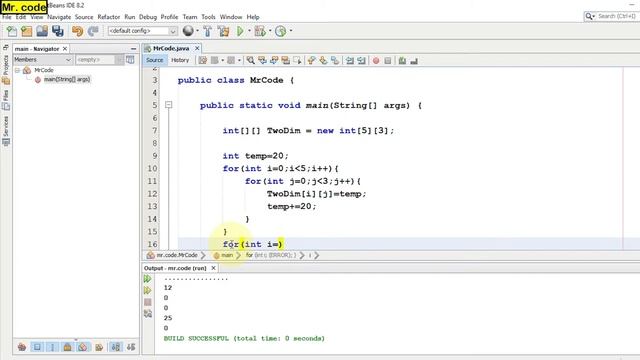Select main(String[] args) in Navigator
Image resolution: width=640 pixels, height=360 pixels.
point(67,79)
